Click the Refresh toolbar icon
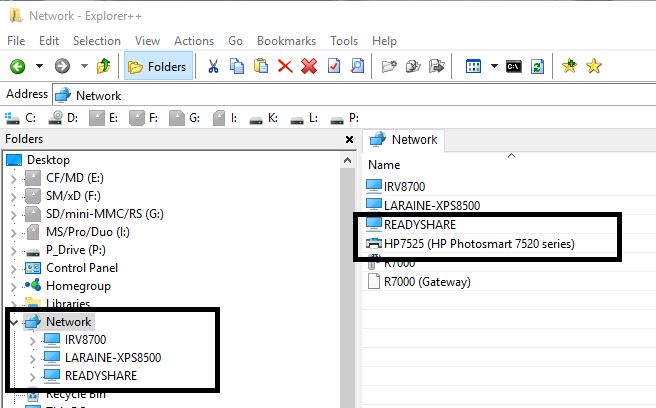This screenshot has height=408, width=656. pyautogui.click(x=537, y=66)
